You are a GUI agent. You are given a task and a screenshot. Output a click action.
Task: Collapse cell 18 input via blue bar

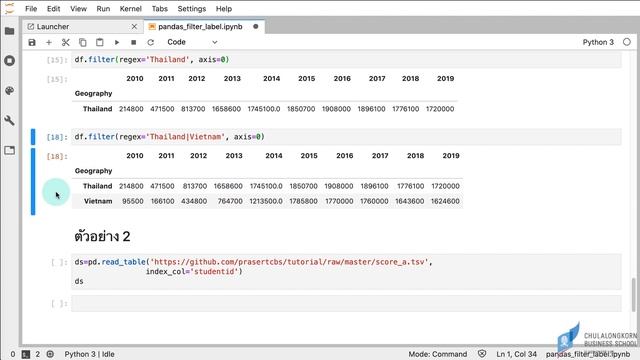tap(33, 137)
